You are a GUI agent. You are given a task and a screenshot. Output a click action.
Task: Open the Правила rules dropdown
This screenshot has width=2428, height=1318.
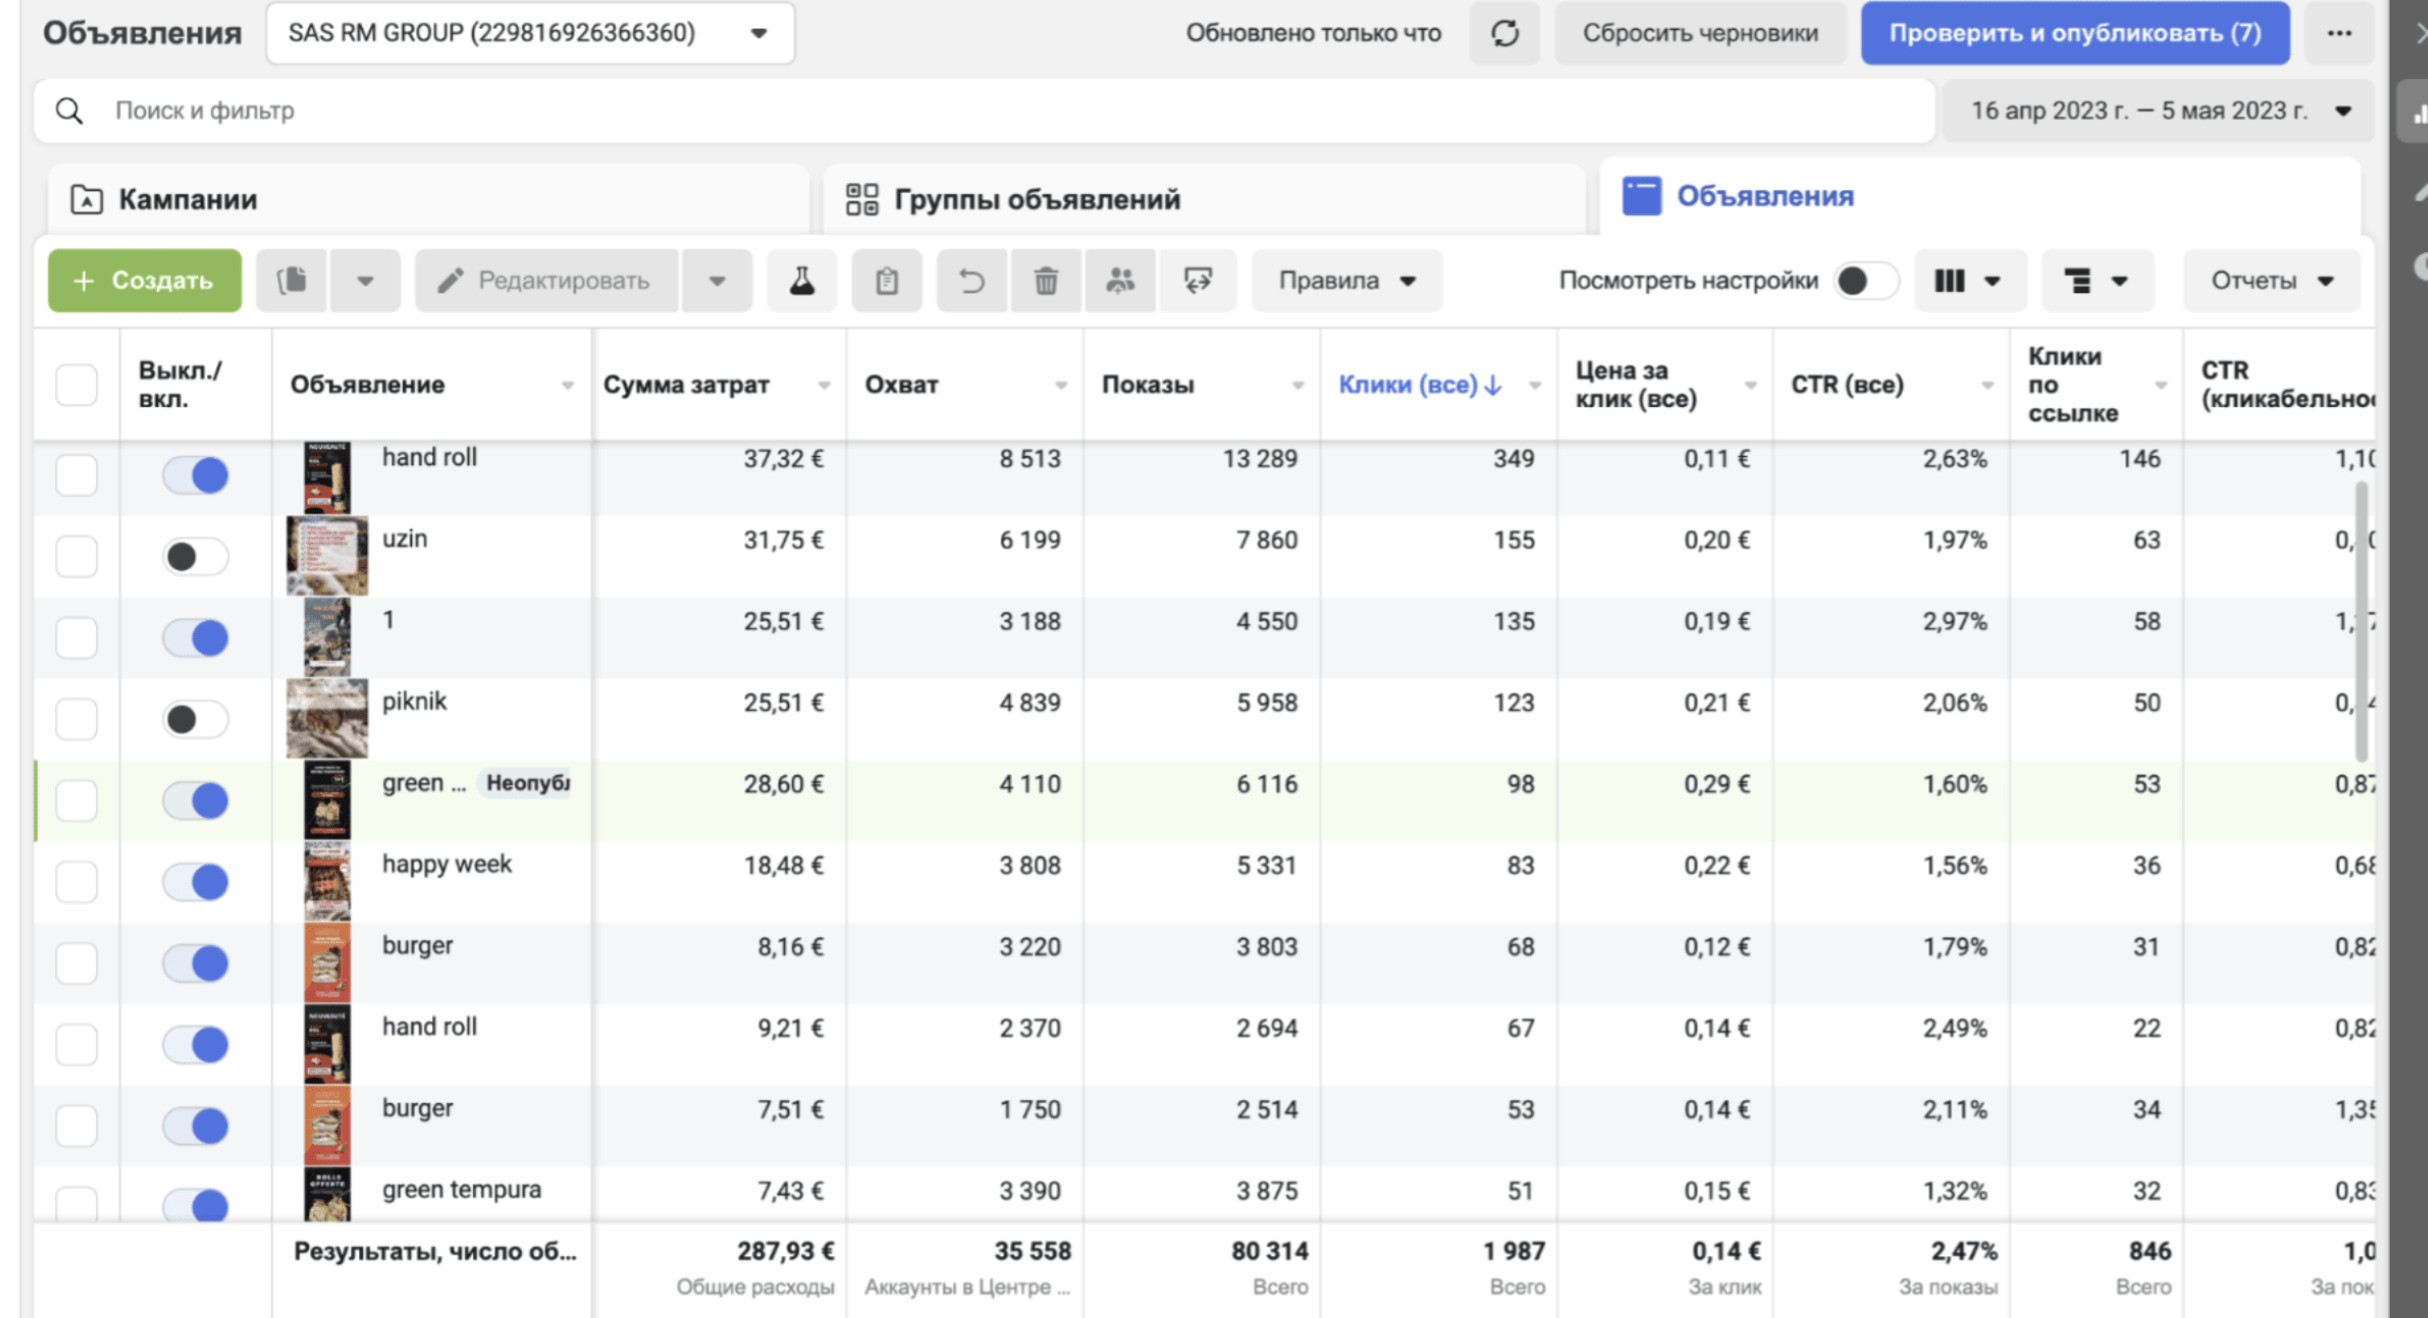pyautogui.click(x=1346, y=281)
